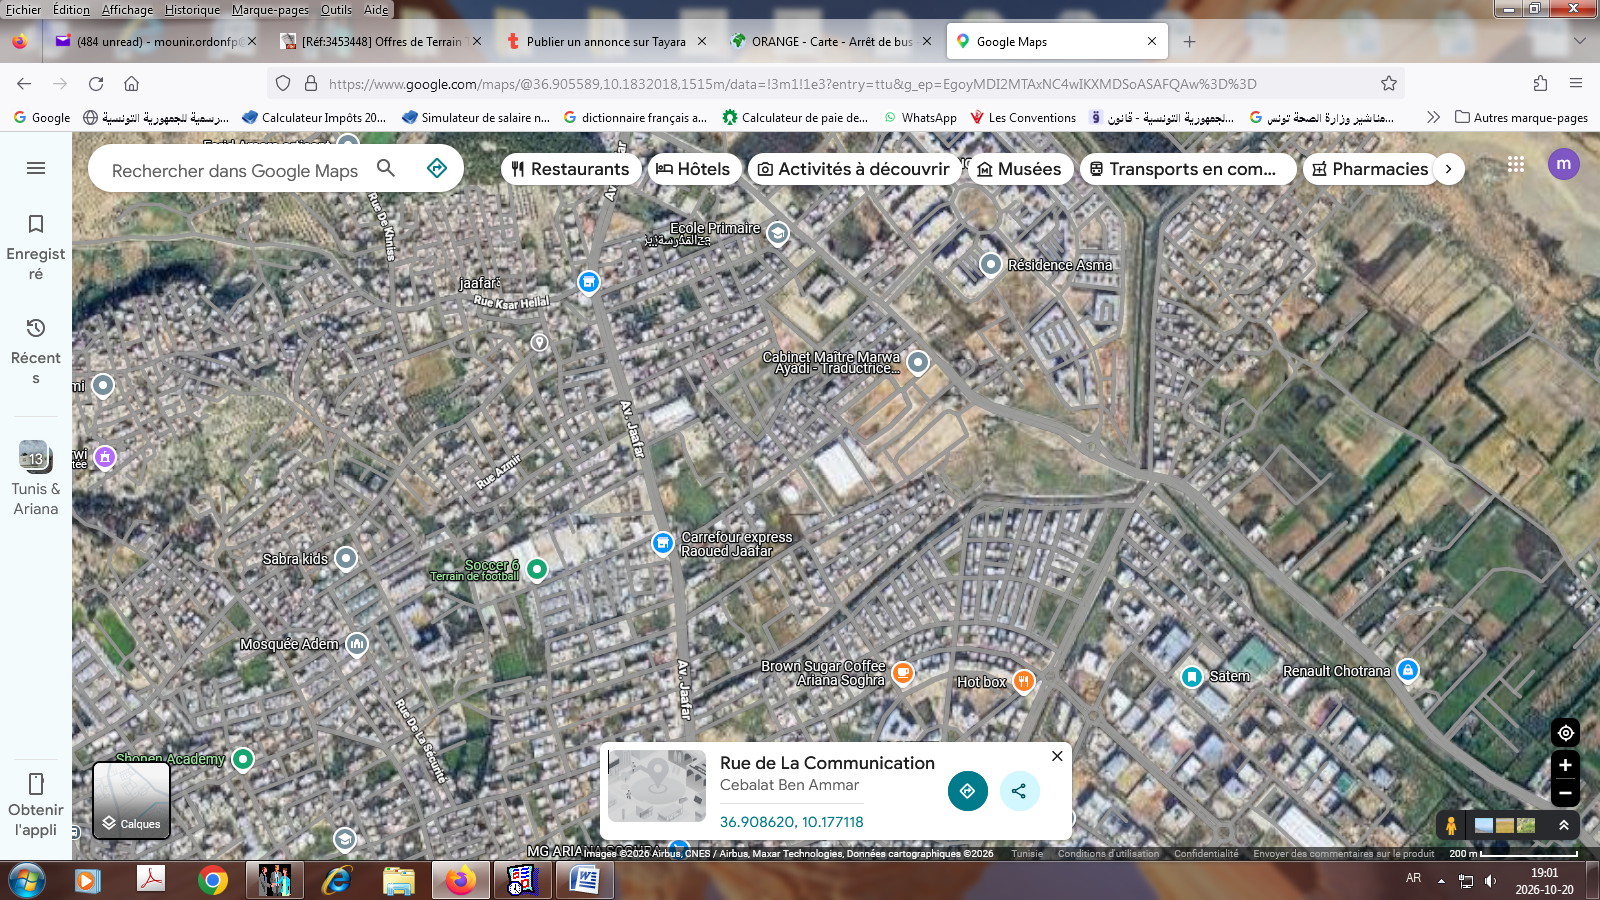
Task: Click the Carrefour express Raoued Jaafar marker
Action: [662, 543]
